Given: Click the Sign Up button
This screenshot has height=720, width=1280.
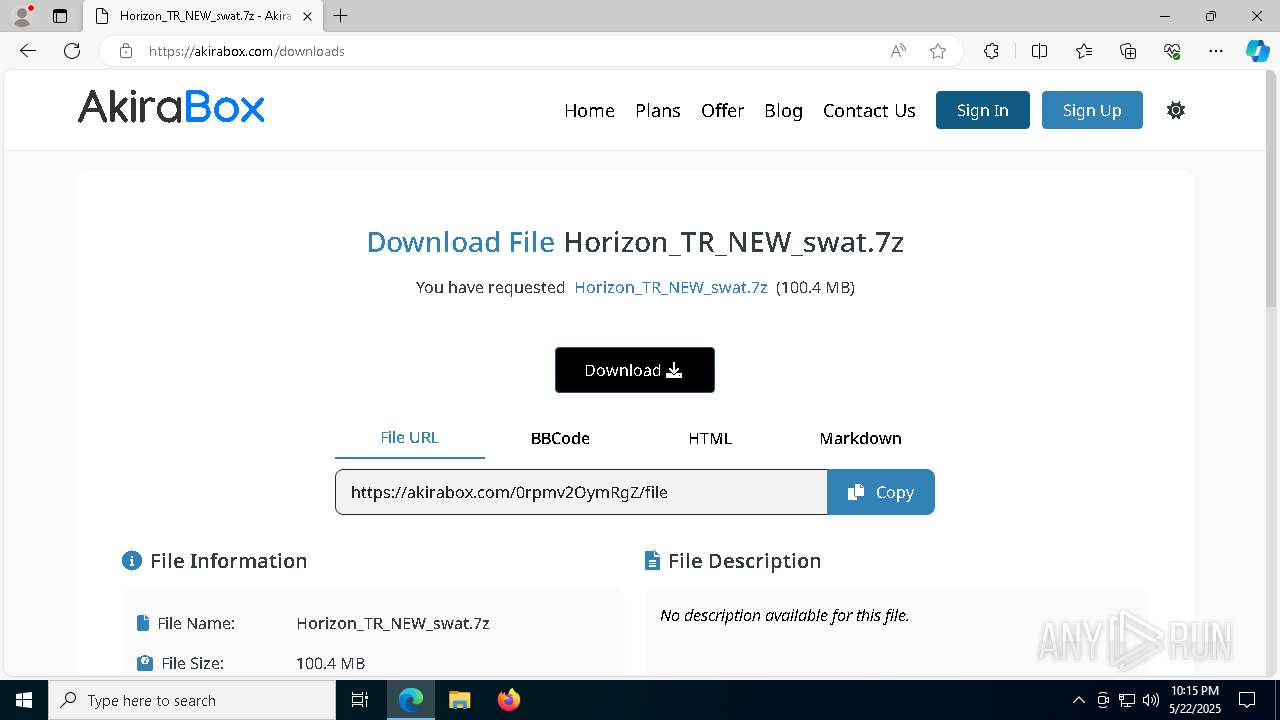Looking at the screenshot, I should click(x=1092, y=110).
